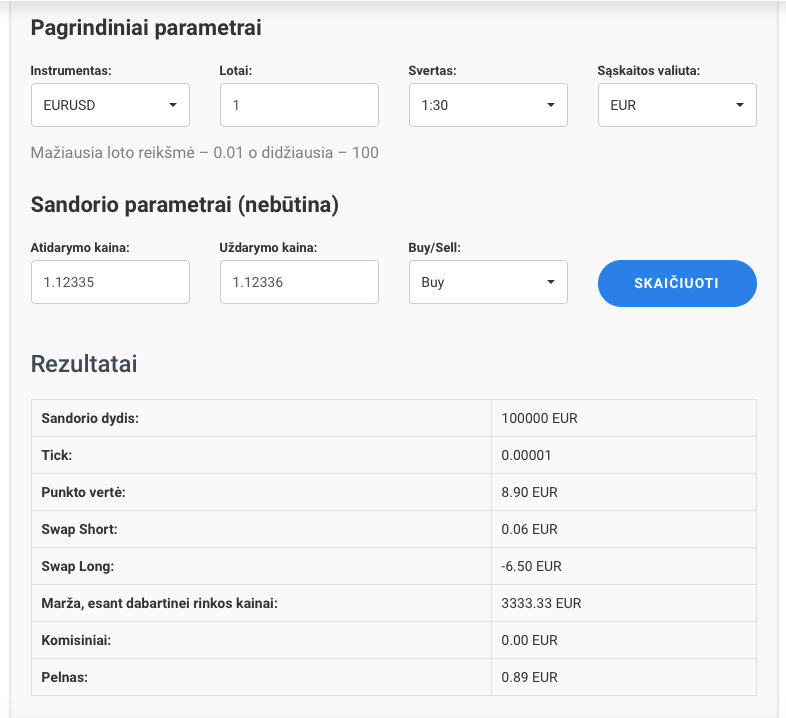Select the 100000 EUR Sandorio dydis value
786x718 pixels.
click(x=539, y=418)
